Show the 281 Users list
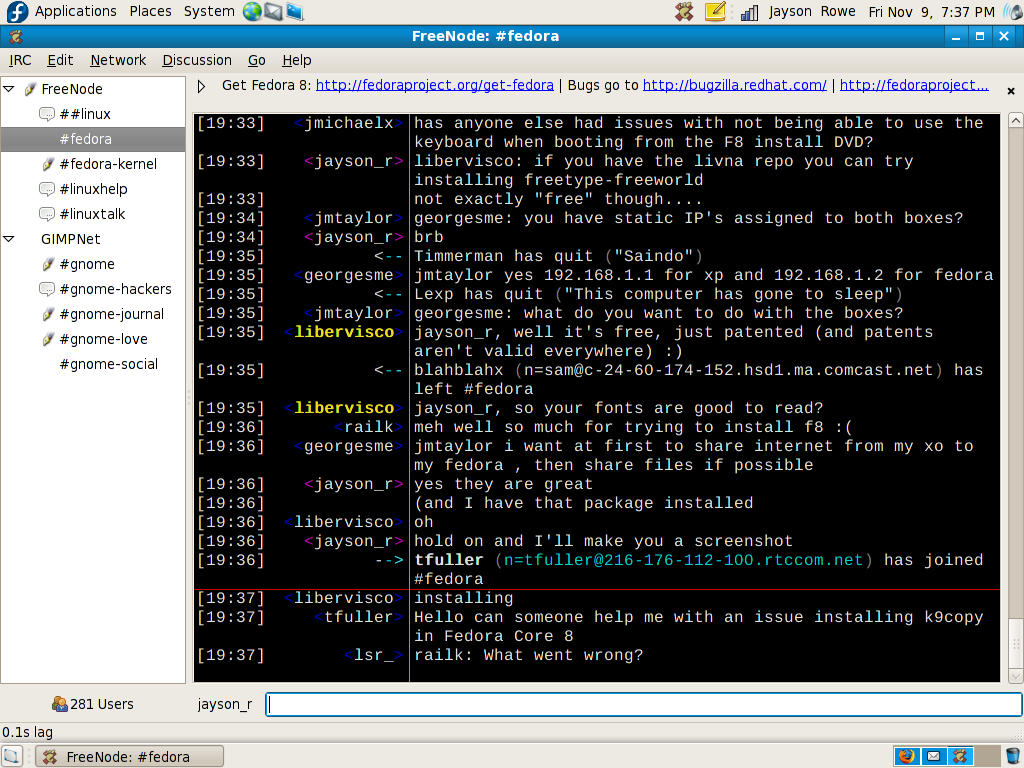The image size is (1024, 768). (x=92, y=704)
